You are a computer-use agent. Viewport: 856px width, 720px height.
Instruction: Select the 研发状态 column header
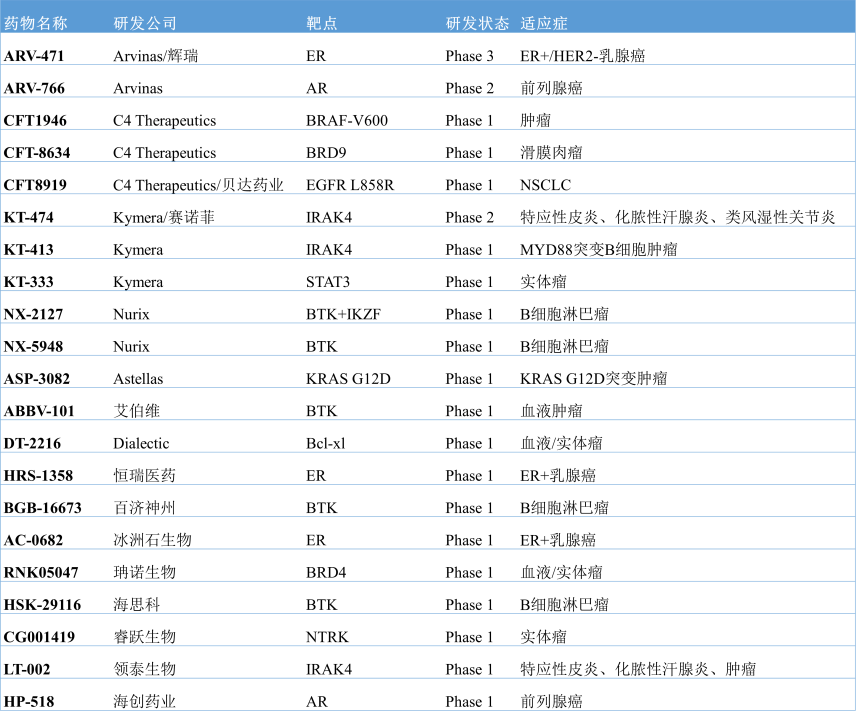point(477,23)
